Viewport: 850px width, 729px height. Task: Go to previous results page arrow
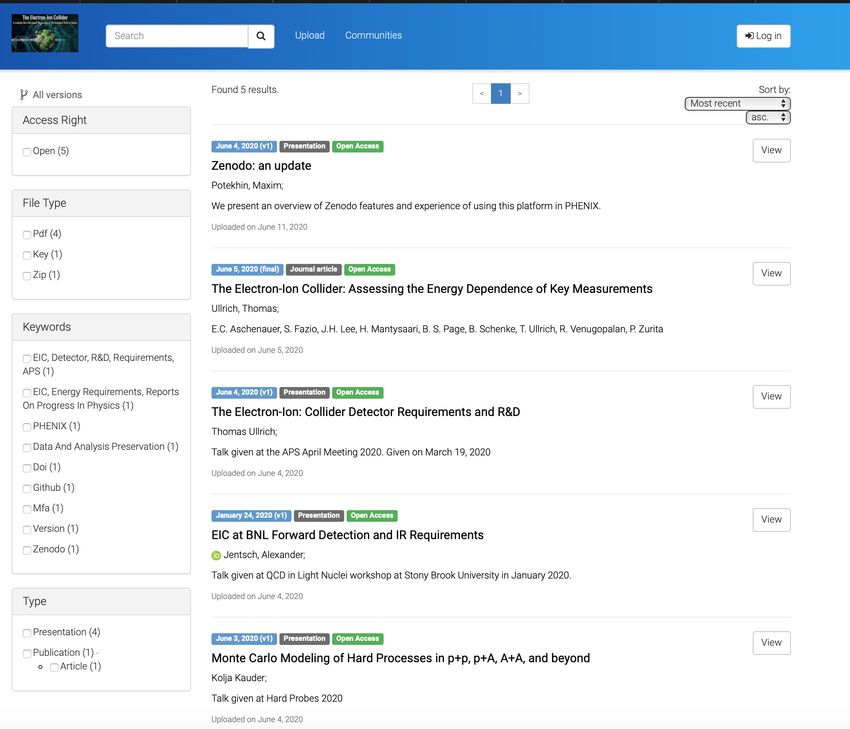482,94
